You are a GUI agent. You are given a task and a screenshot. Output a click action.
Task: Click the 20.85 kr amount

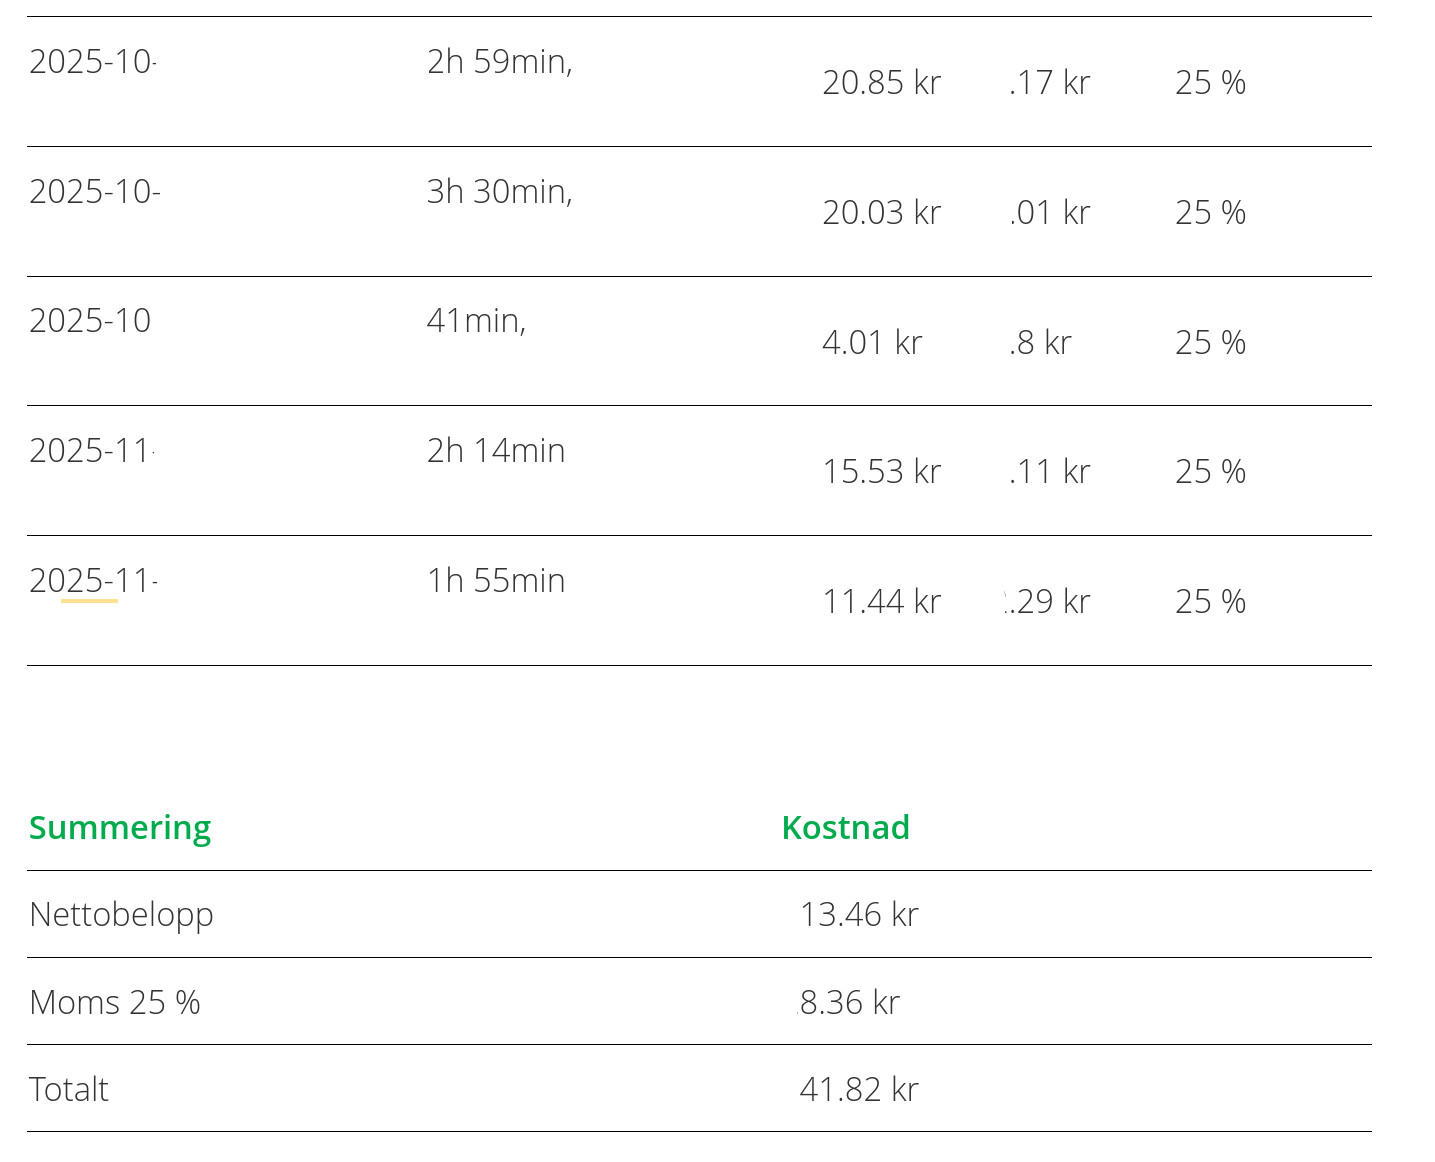[x=881, y=83]
